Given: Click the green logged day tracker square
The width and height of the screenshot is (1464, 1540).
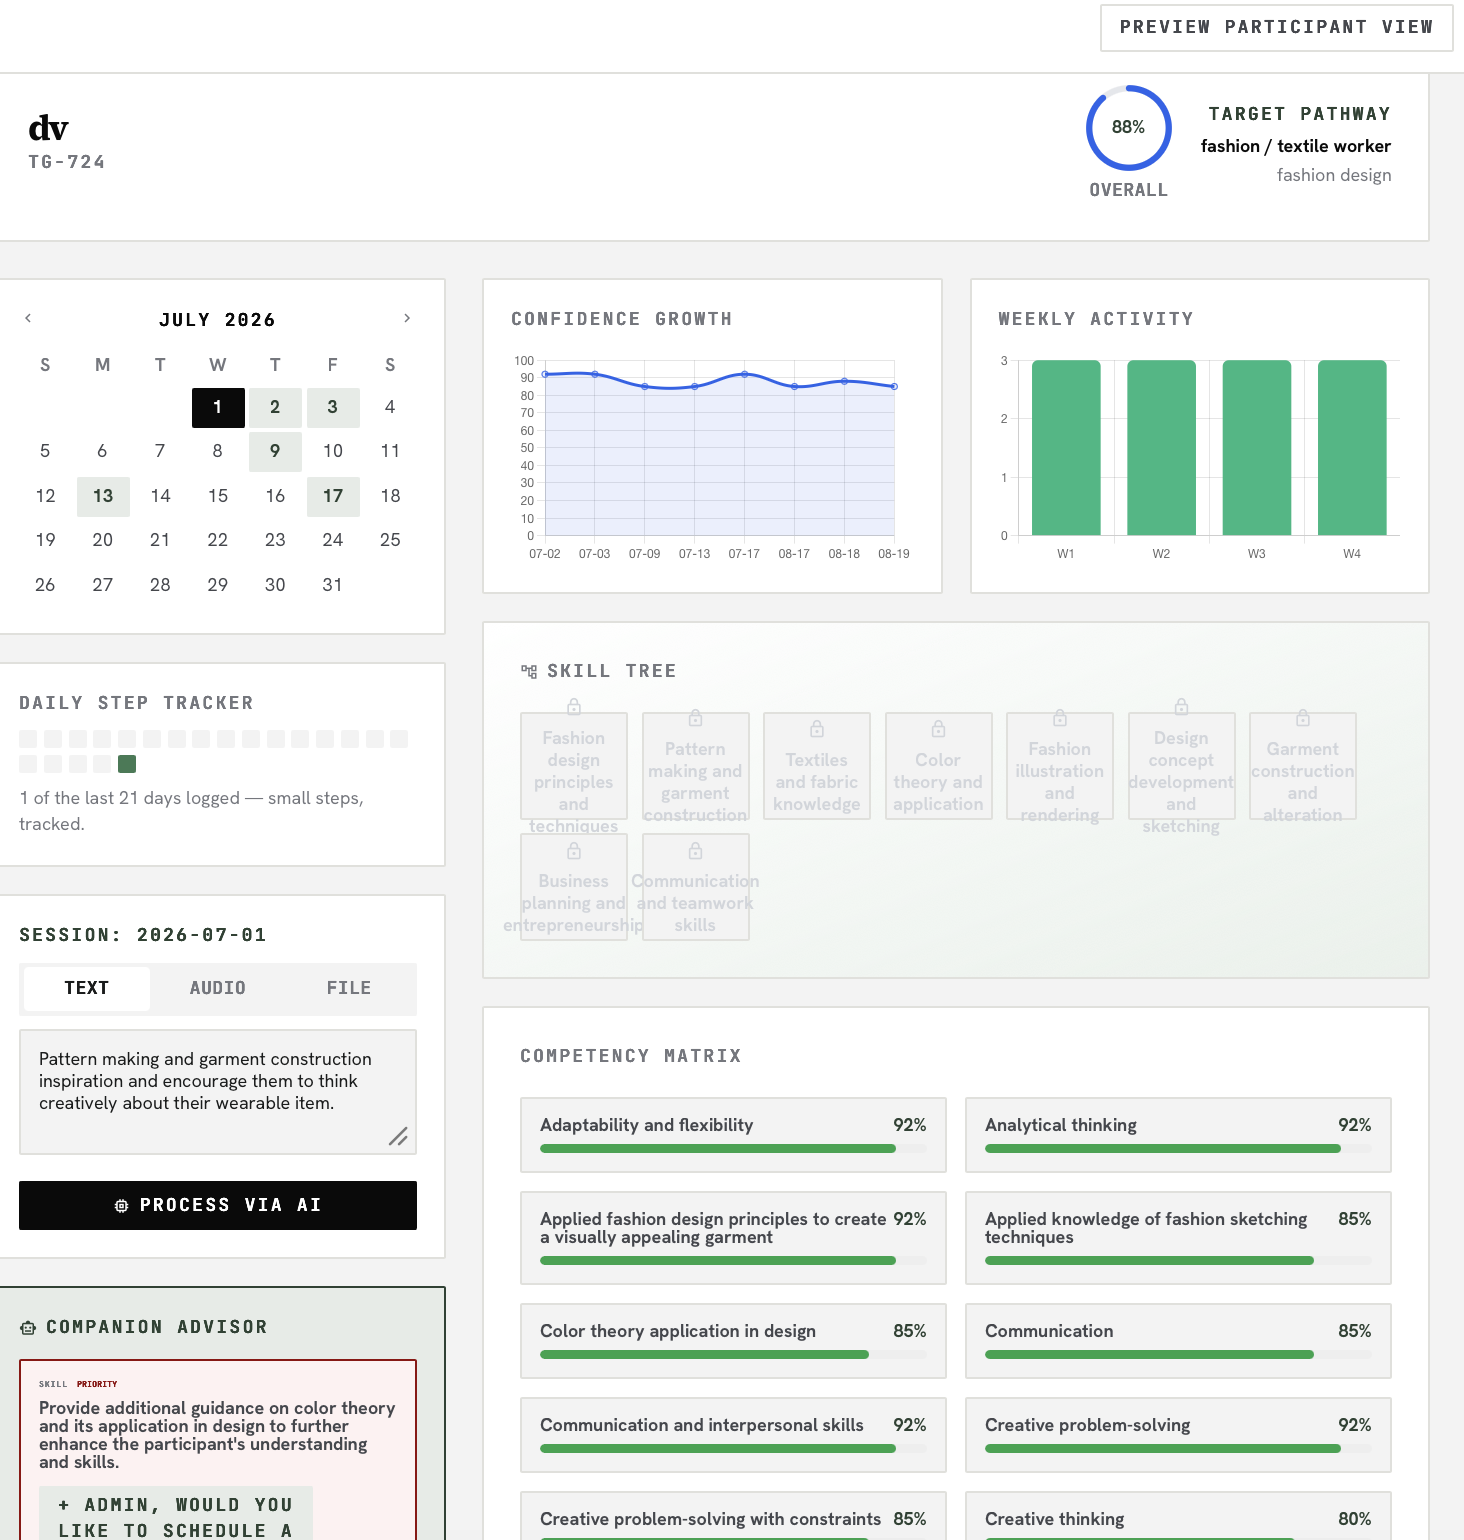Looking at the screenshot, I should 127,764.
